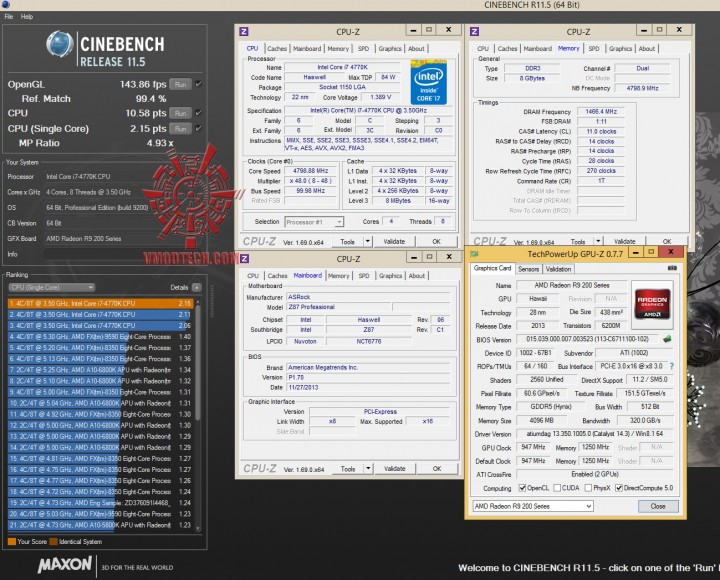The width and height of the screenshot is (720, 580).
Task: Run the CPU benchmark
Action: tap(180, 113)
